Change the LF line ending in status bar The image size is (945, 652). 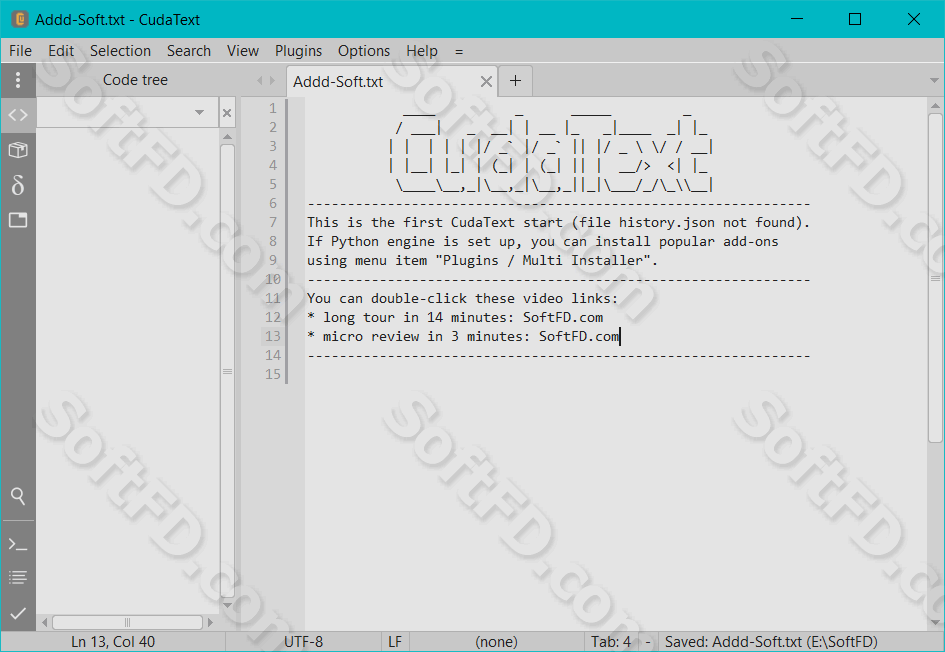[x=395, y=642]
